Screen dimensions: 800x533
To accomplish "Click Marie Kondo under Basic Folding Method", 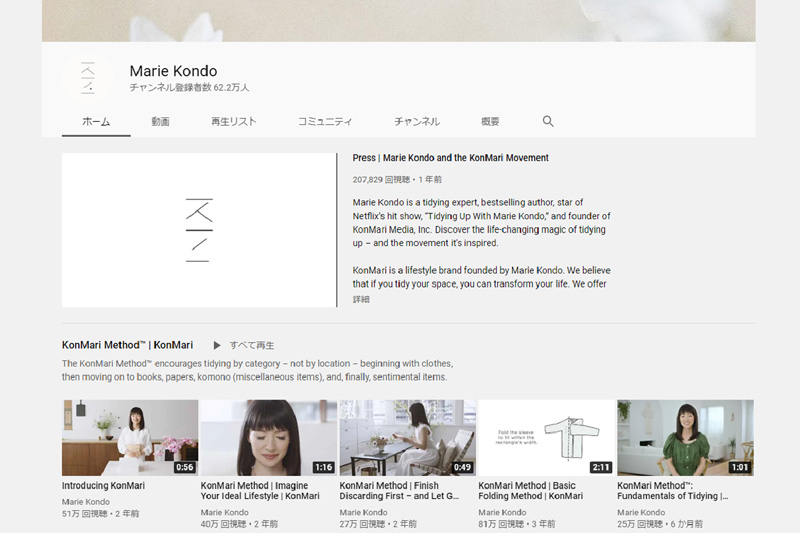I will [x=502, y=512].
